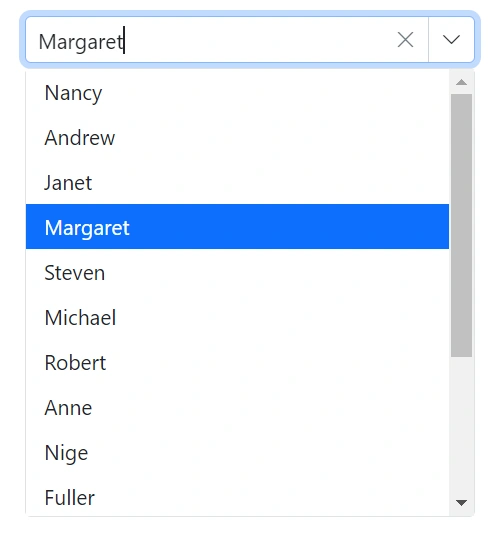
Task: Click the scrollbar down arrow
Action: (x=461, y=502)
